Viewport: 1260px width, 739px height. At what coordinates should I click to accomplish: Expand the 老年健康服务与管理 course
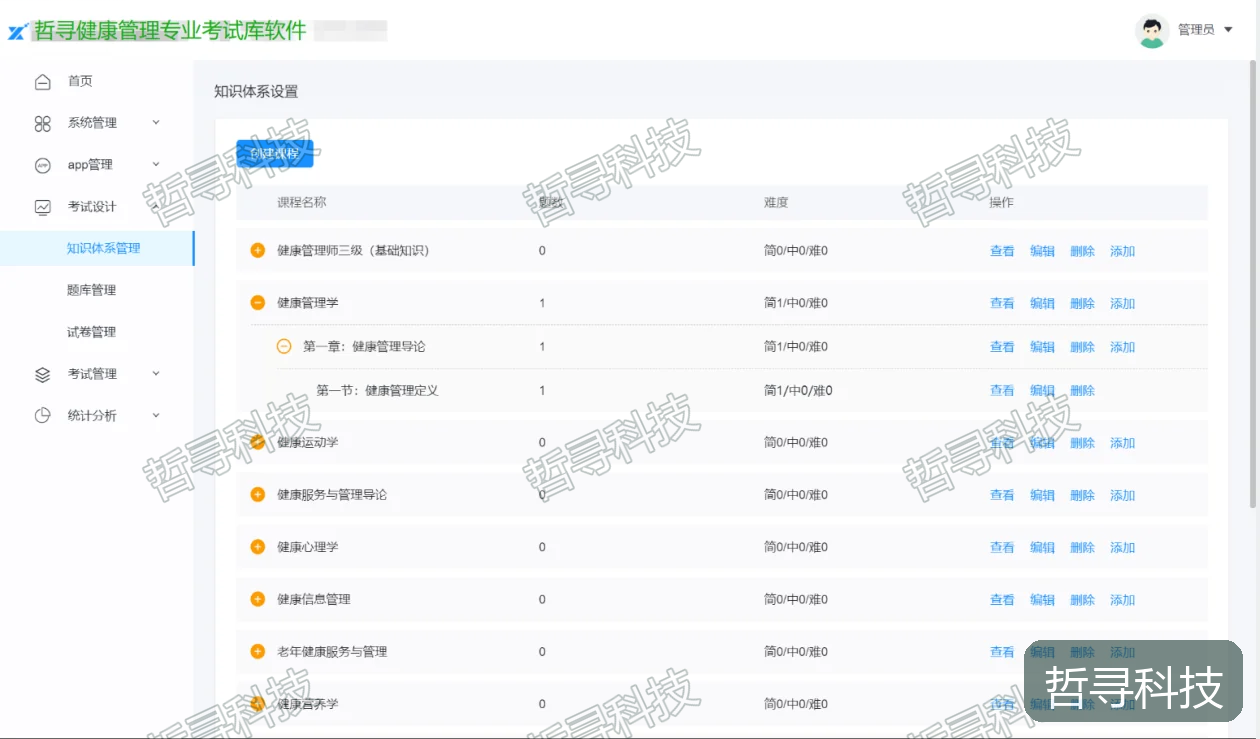click(x=257, y=651)
